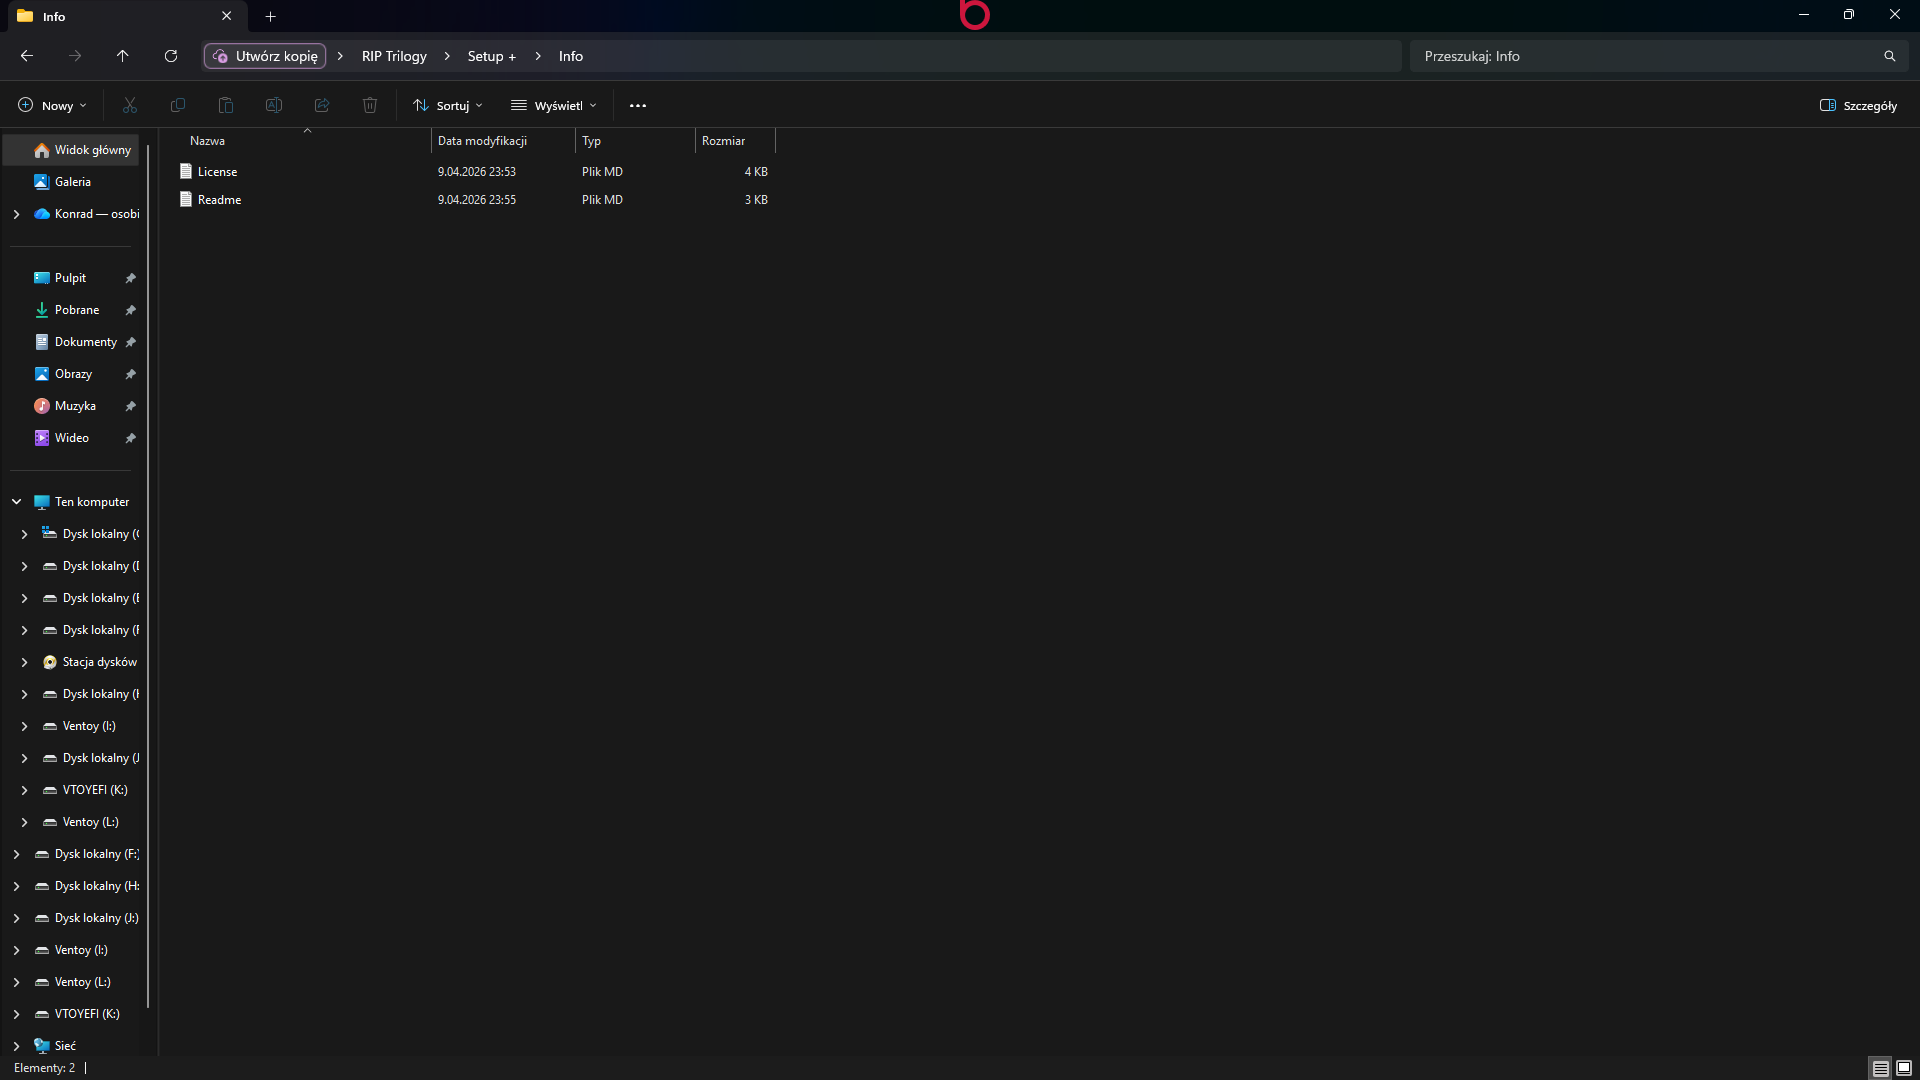Open the Wyświetl view dropdown
The width and height of the screenshot is (1920, 1080).
pyautogui.click(x=554, y=105)
